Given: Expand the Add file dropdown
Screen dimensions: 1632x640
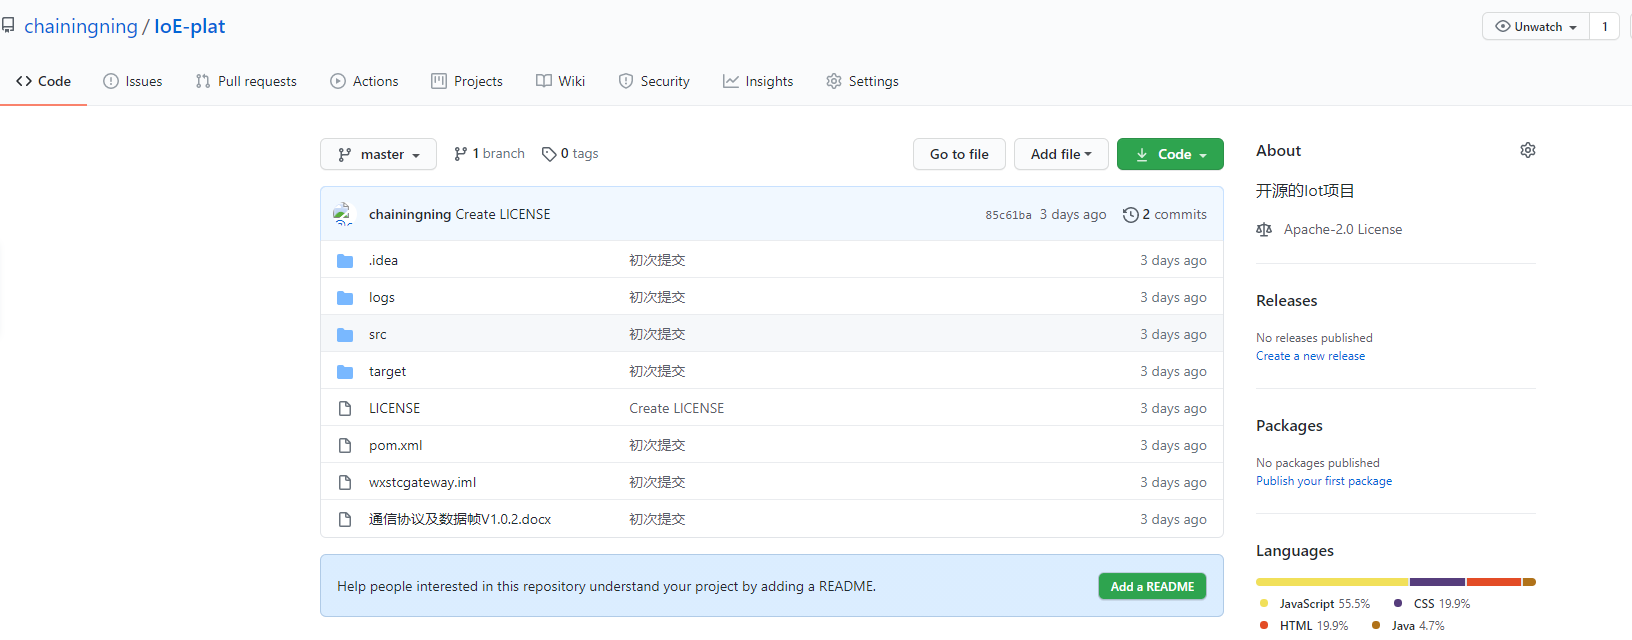Looking at the screenshot, I should 1061,154.
